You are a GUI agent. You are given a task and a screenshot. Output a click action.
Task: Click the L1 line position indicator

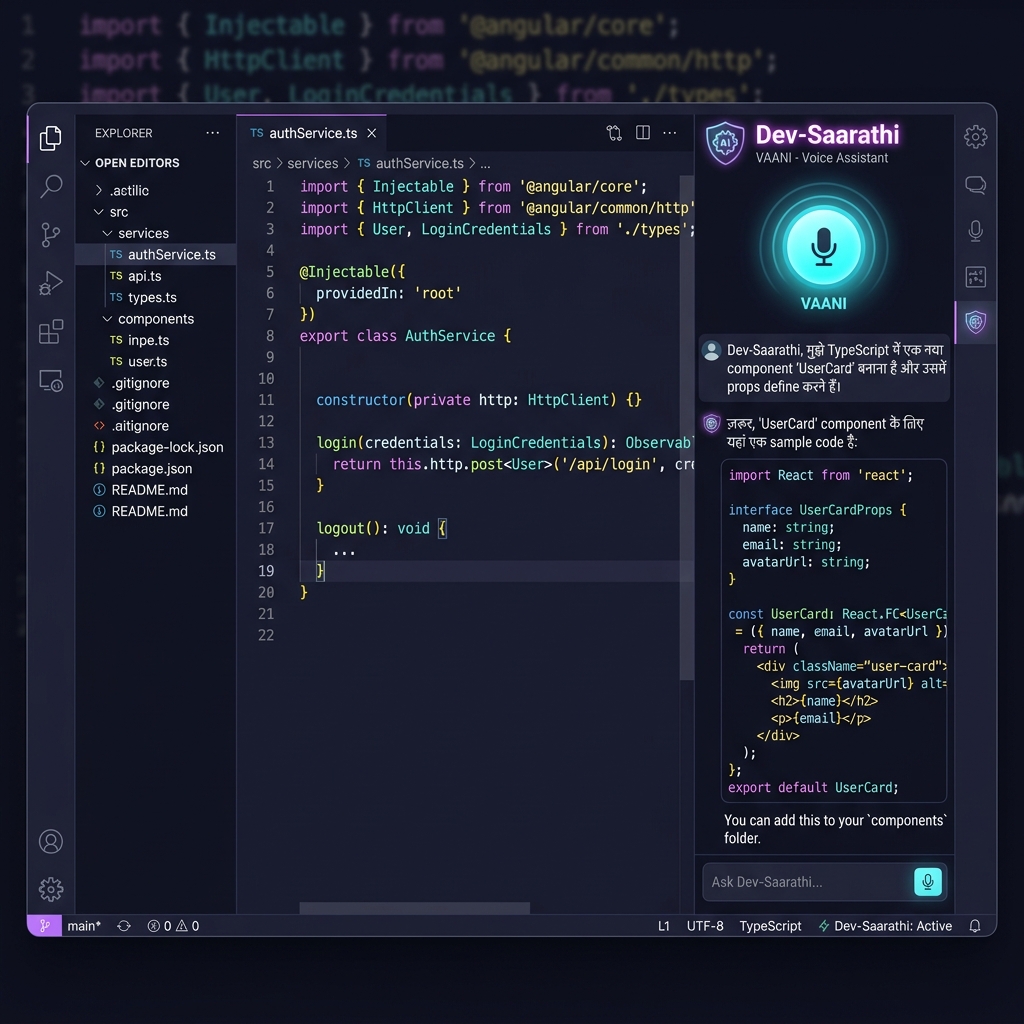click(x=664, y=925)
